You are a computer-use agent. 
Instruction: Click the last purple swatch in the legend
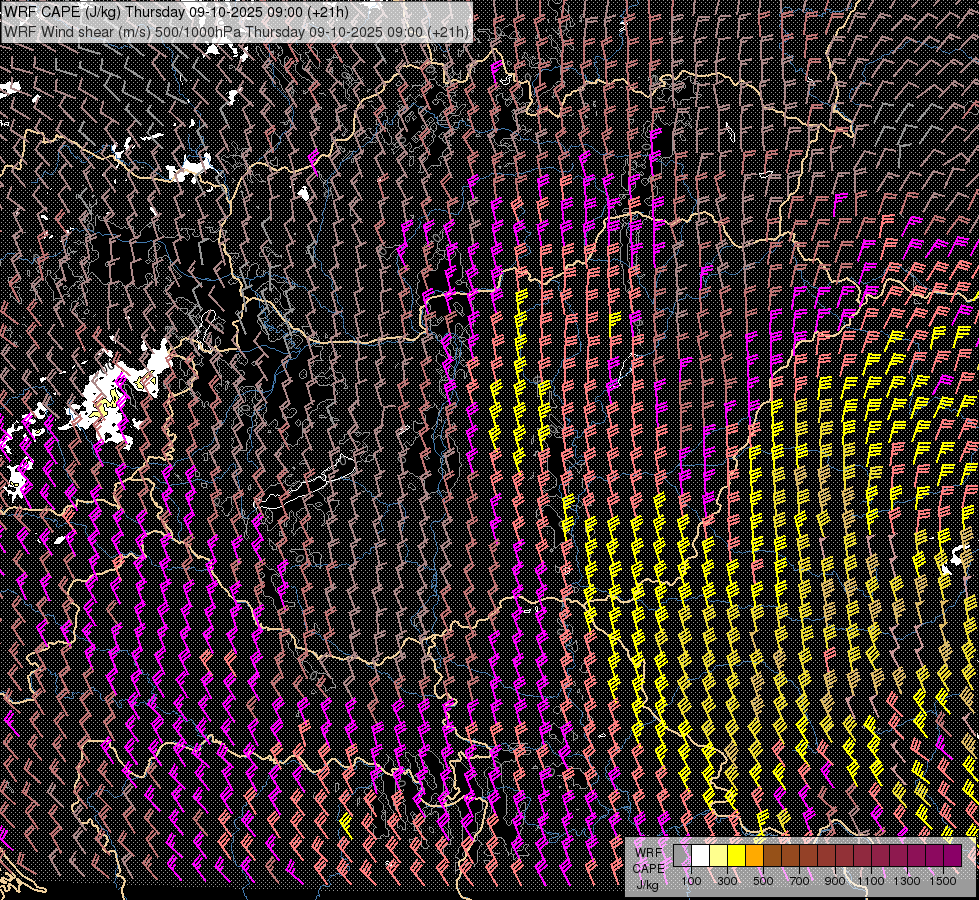coord(952,856)
